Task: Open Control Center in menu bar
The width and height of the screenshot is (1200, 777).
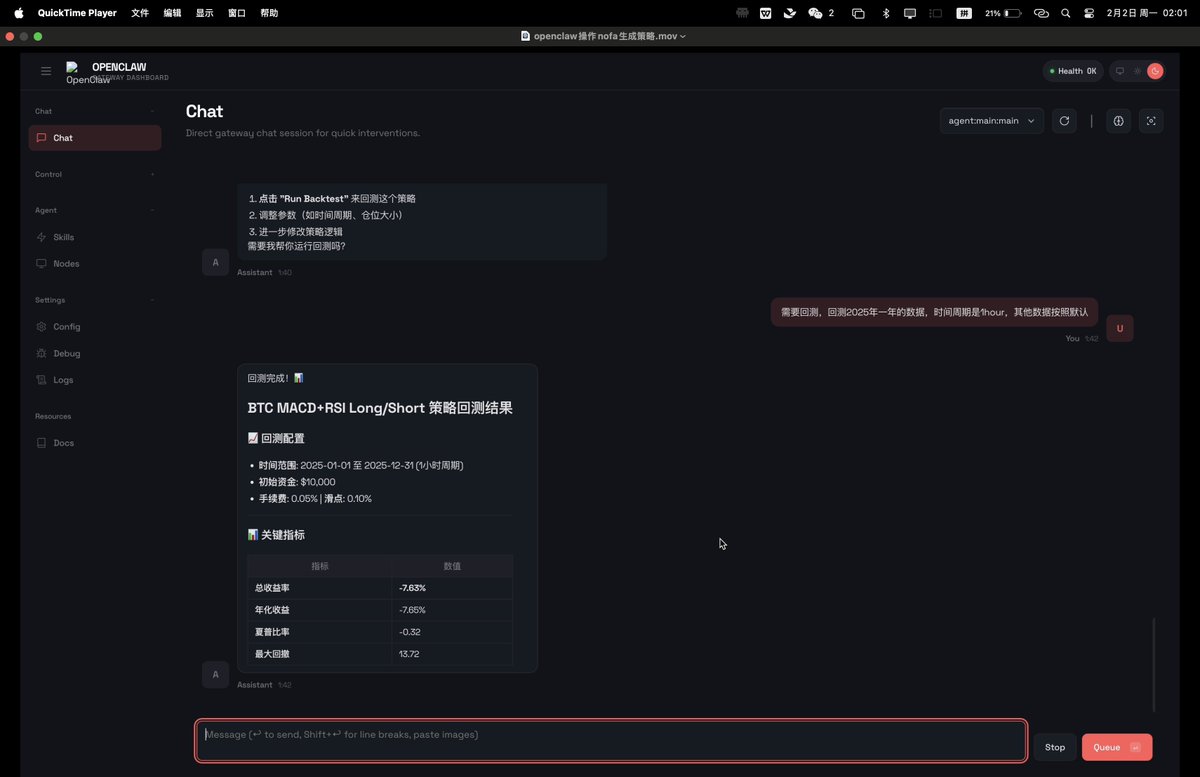Action: 1089,13
